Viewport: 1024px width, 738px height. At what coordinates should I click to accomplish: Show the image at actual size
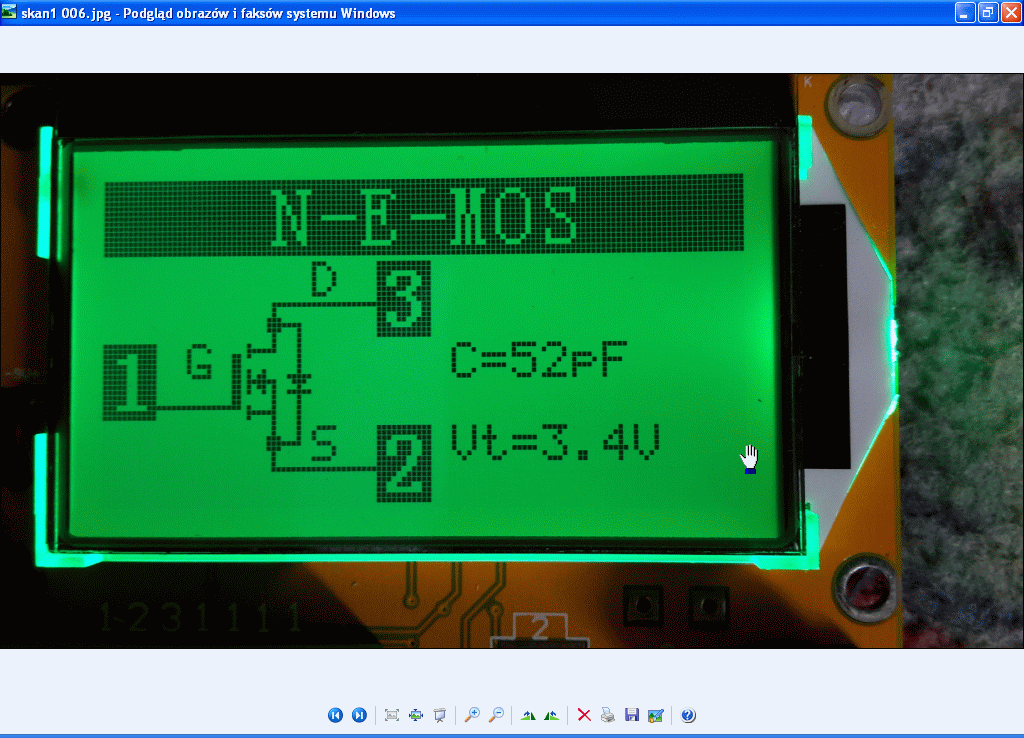[x=416, y=715]
